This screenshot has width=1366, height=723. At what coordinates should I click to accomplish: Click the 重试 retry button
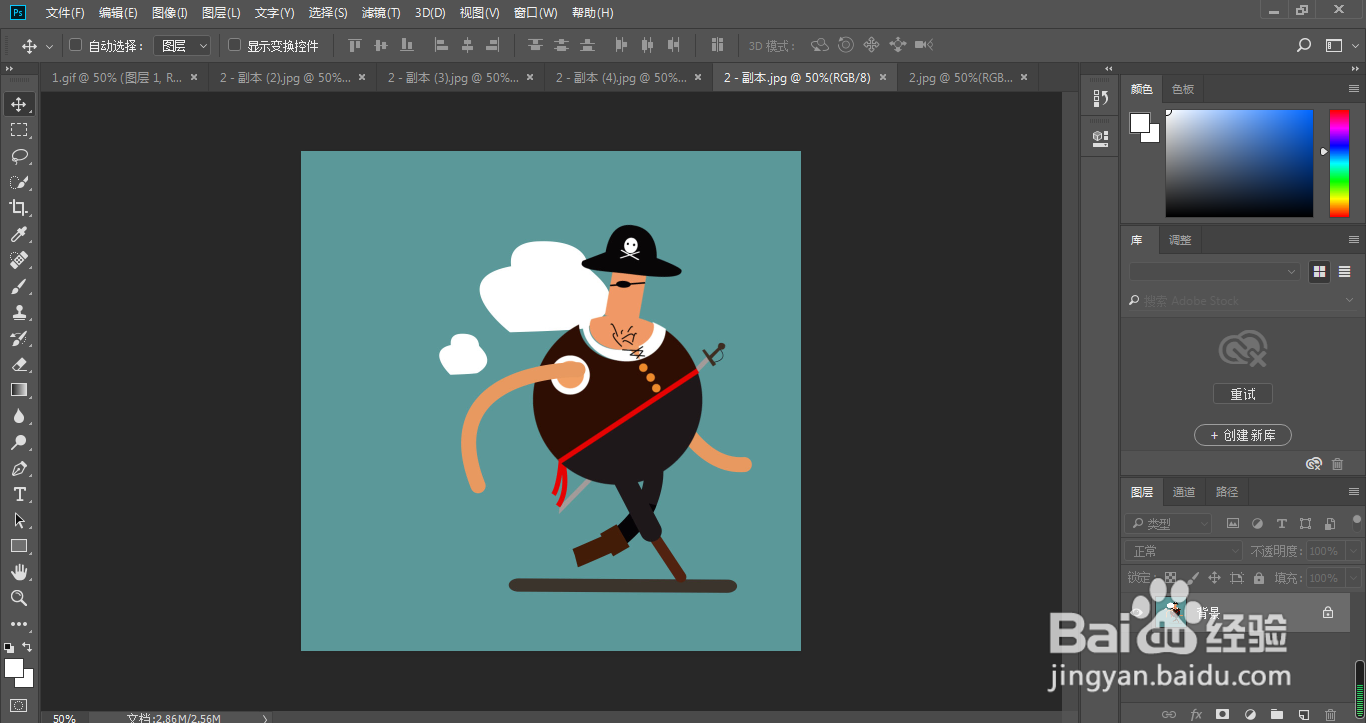(1243, 394)
